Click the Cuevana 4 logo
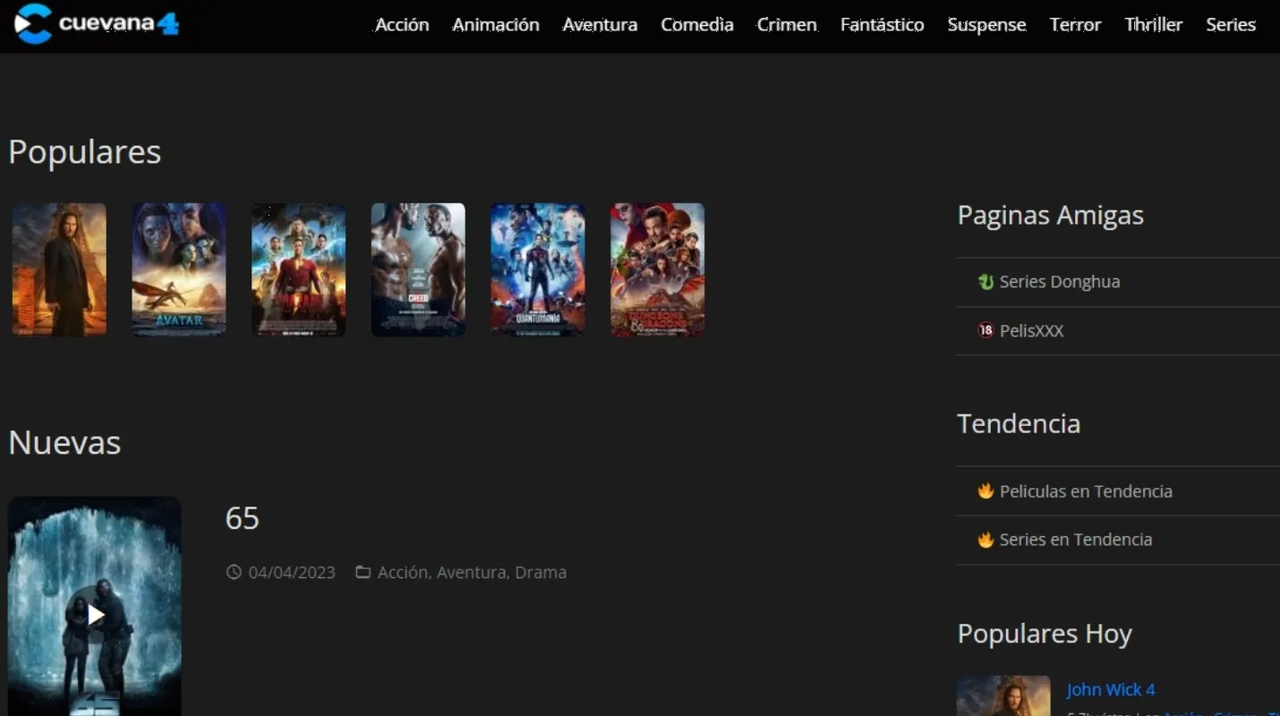The width and height of the screenshot is (1280, 716). pos(96,24)
